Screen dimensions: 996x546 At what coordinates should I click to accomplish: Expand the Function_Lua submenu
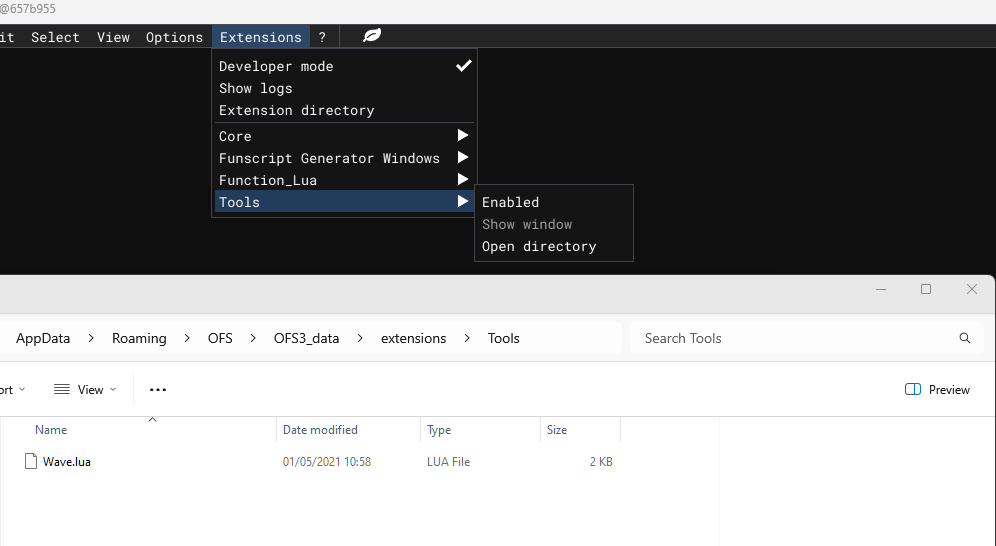tap(344, 180)
